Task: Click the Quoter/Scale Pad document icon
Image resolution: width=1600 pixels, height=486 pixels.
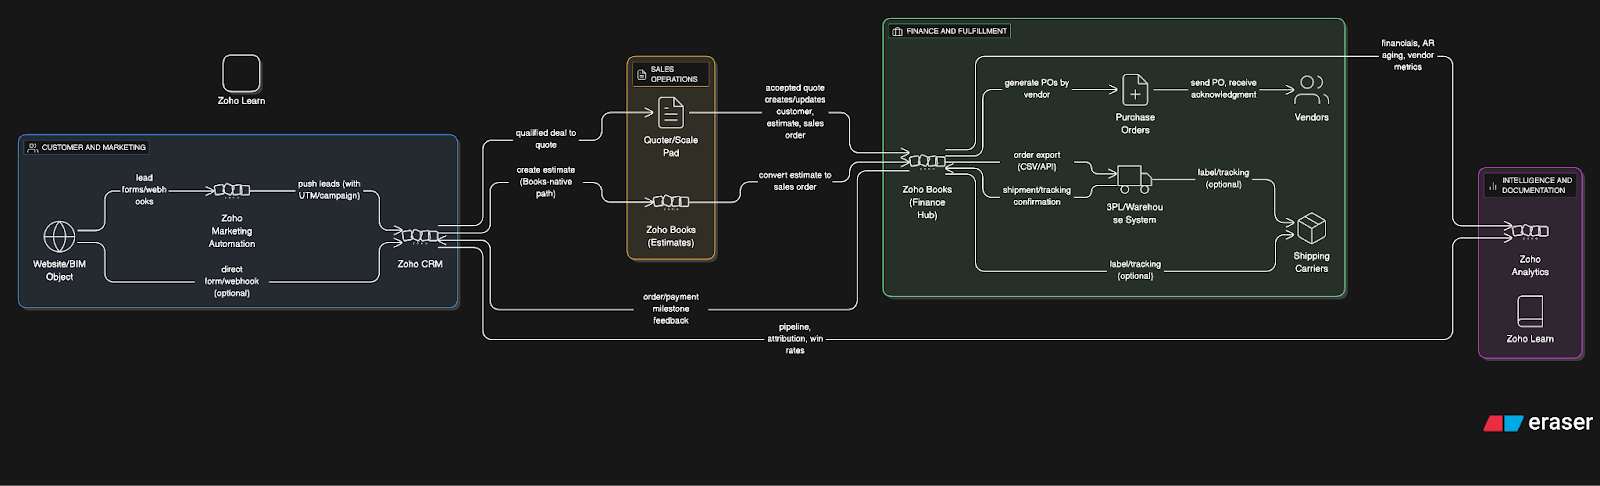Action: click(x=671, y=112)
